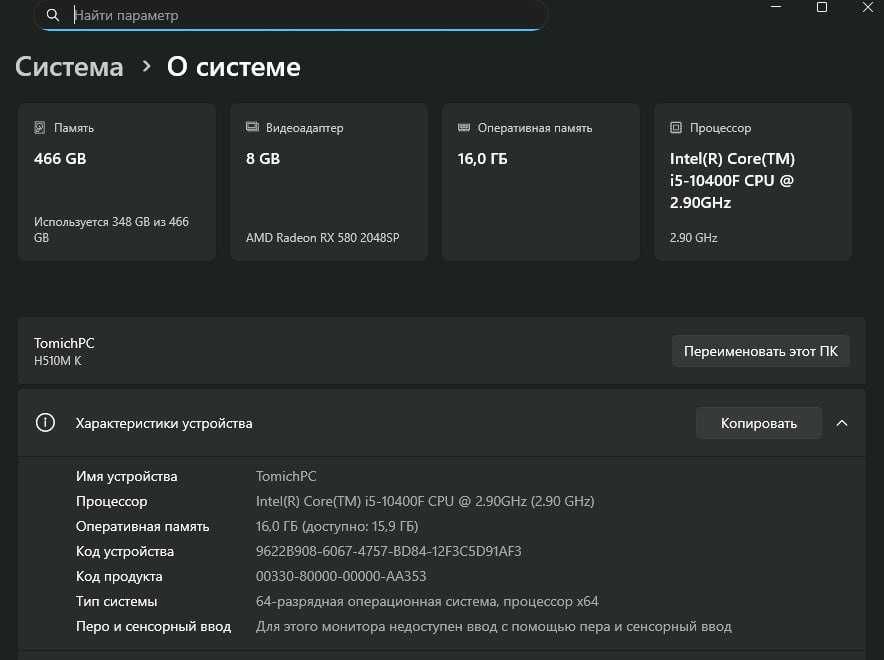Open the "Память" 466 GB card
This screenshot has height=660, width=884.
point(117,181)
